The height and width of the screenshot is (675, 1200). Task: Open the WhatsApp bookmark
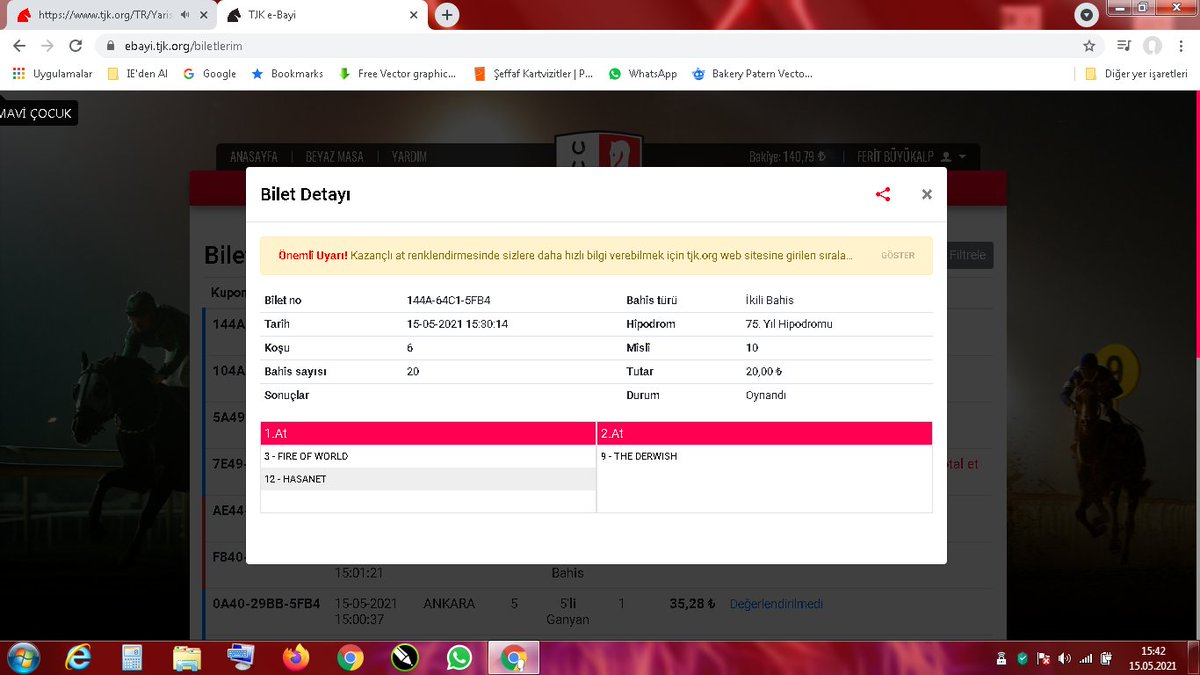coord(643,74)
